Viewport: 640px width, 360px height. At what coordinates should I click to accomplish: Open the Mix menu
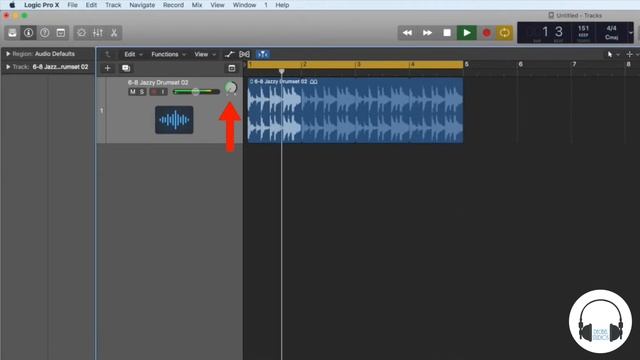coord(197,5)
